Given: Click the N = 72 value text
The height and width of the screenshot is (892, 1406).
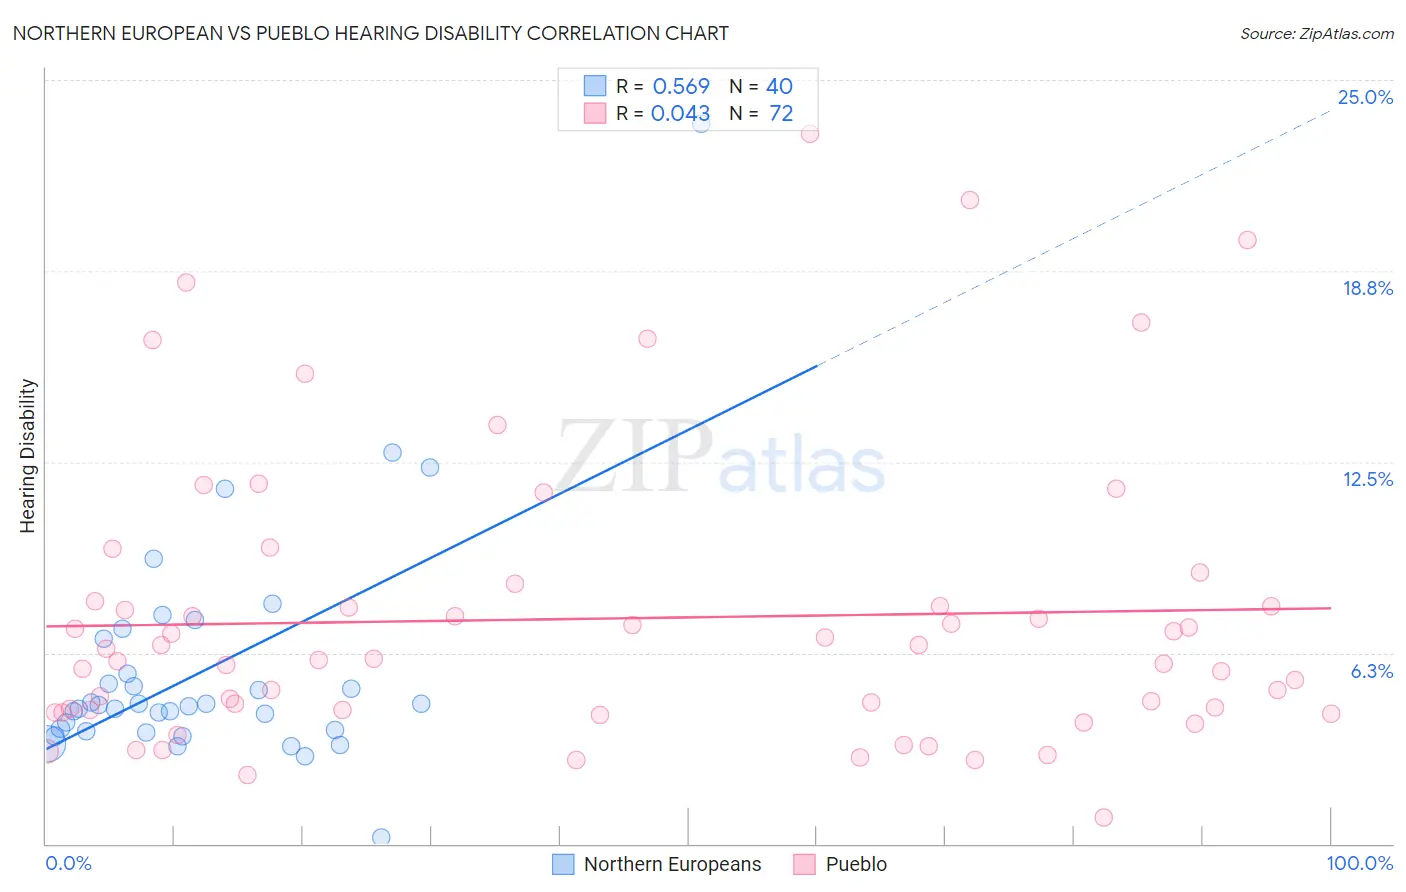Looking at the screenshot, I should tap(761, 113).
